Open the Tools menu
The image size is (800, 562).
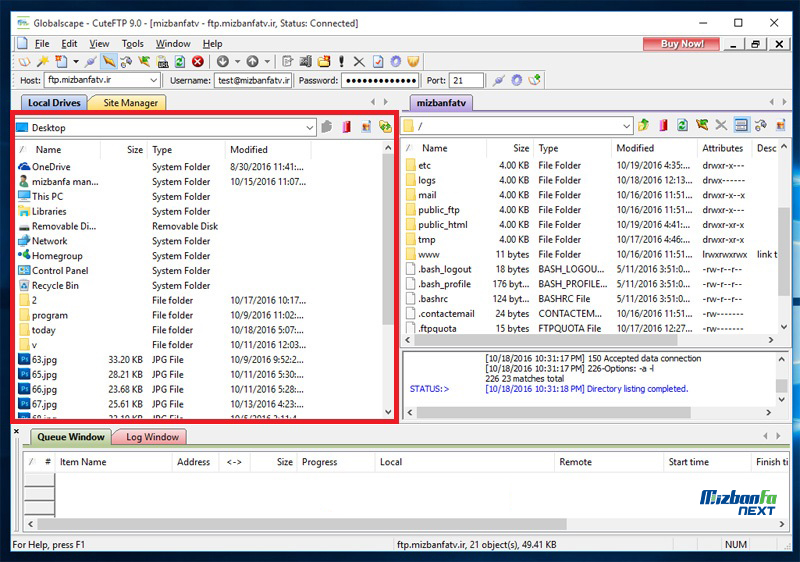pyautogui.click(x=133, y=44)
